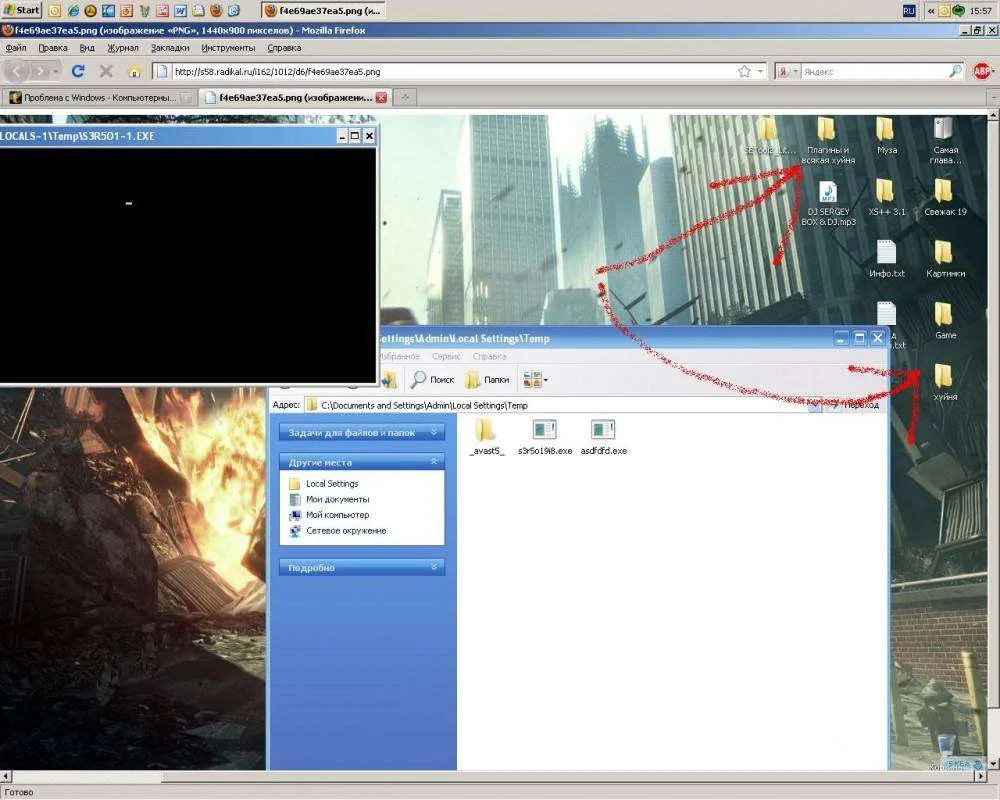1000x800 pixels.
Task: Click the Переход go button
Action: pyautogui.click(x=855, y=404)
